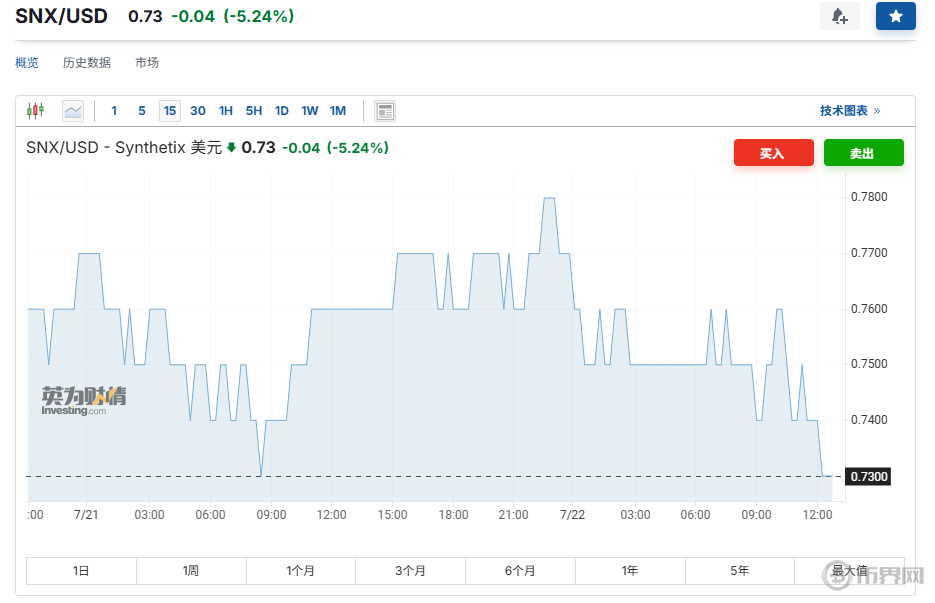This screenshot has width=935, height=603.
Task: Set chart range to 3个月
Action: point(410,571)
